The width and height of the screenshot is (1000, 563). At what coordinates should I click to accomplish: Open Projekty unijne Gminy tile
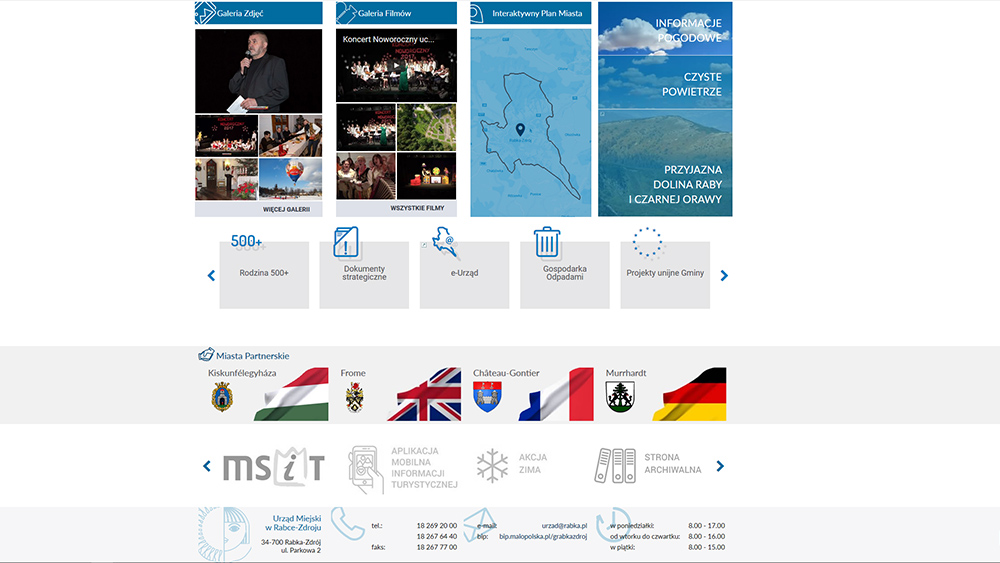point(665,273)
